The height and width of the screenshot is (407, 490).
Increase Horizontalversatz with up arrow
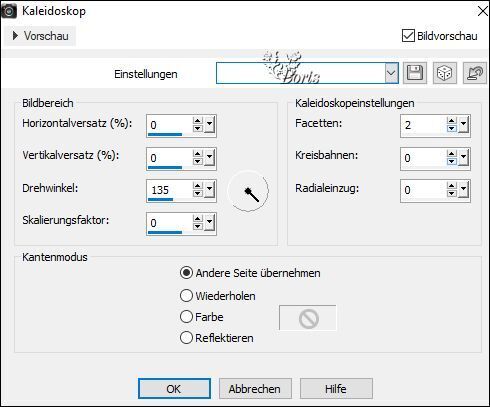coord(197,121)
